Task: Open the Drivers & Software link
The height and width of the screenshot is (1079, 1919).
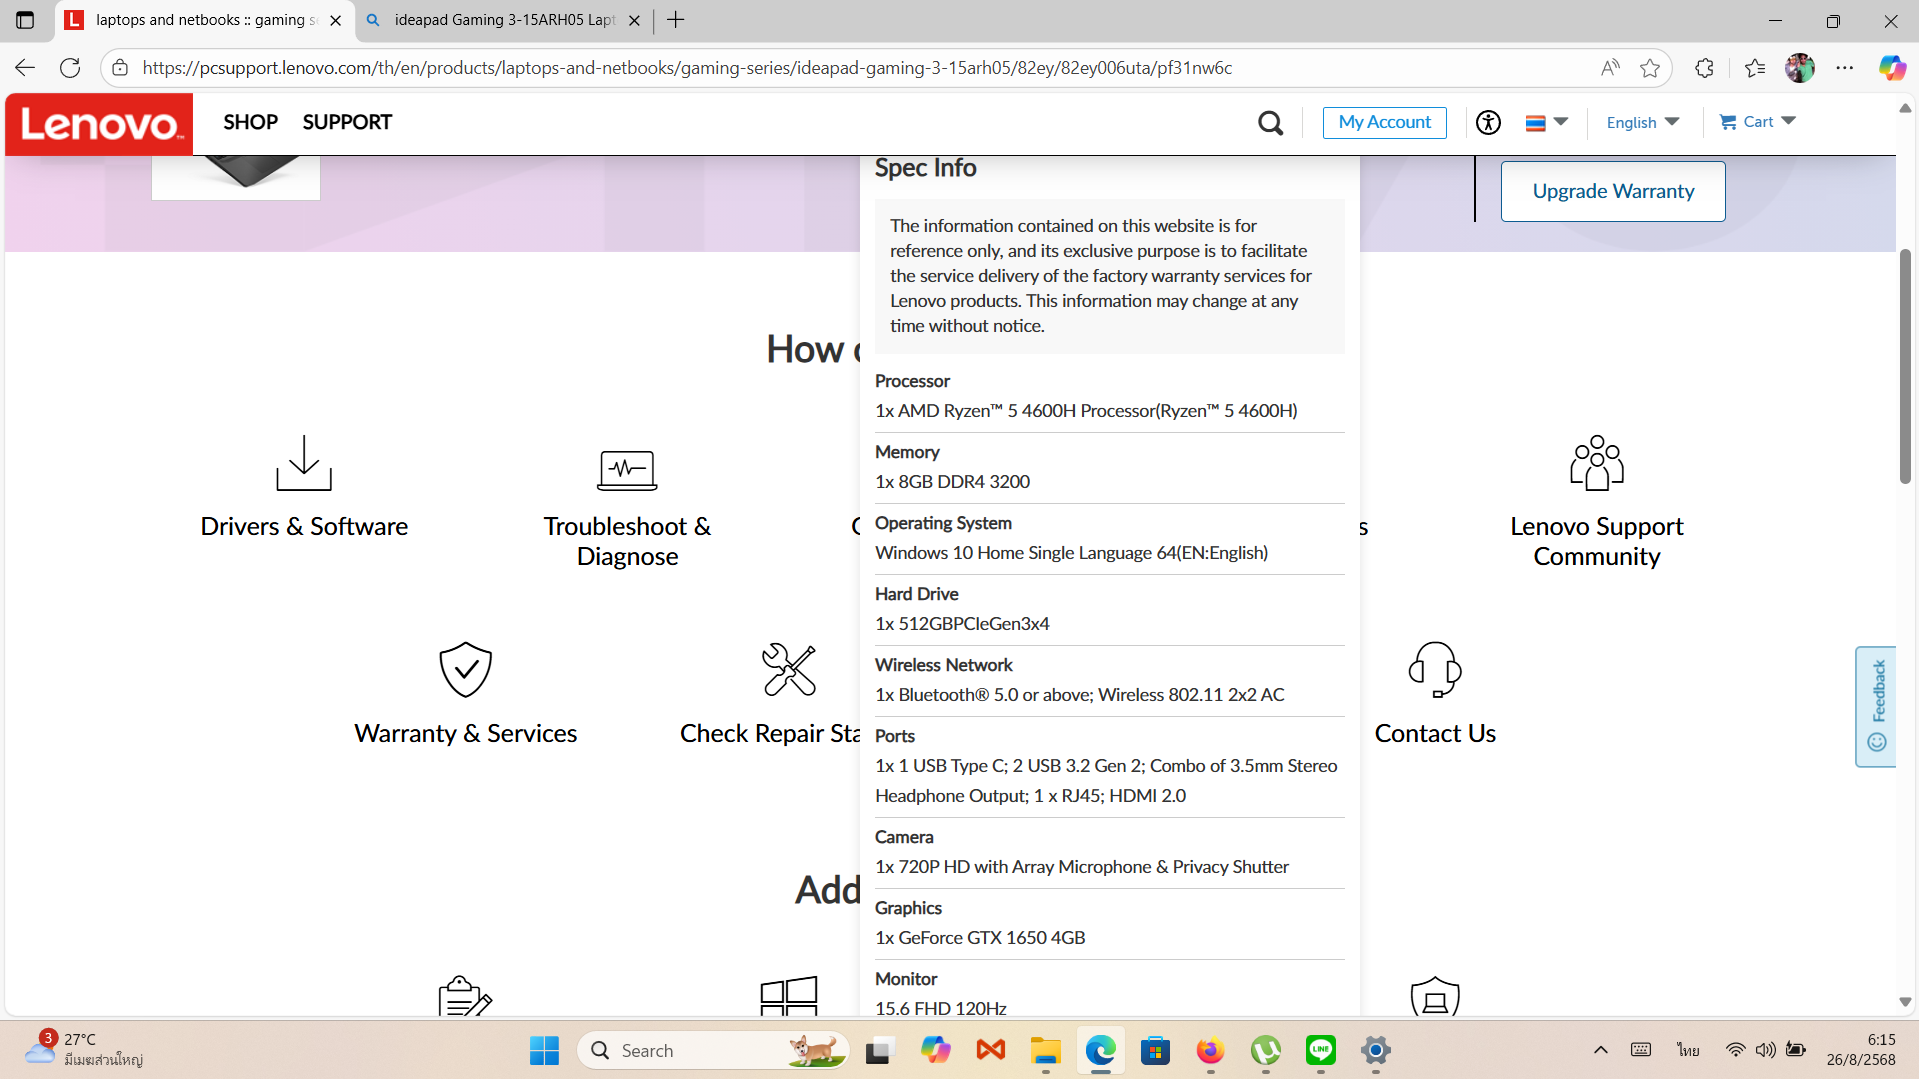Action: pos(304,526)
